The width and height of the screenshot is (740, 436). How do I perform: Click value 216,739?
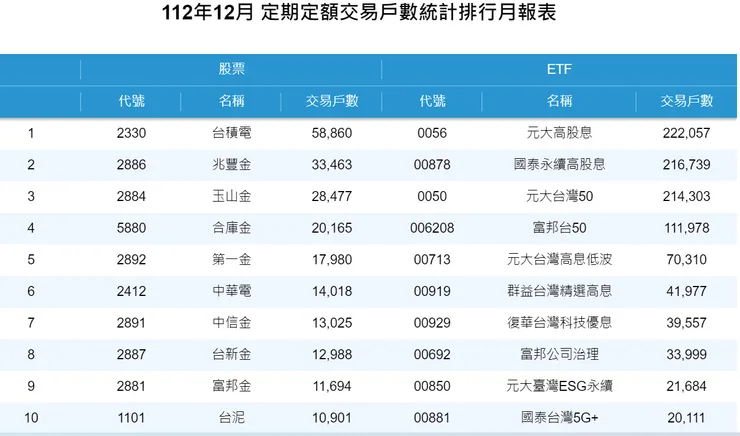click(x=686, y=165)
